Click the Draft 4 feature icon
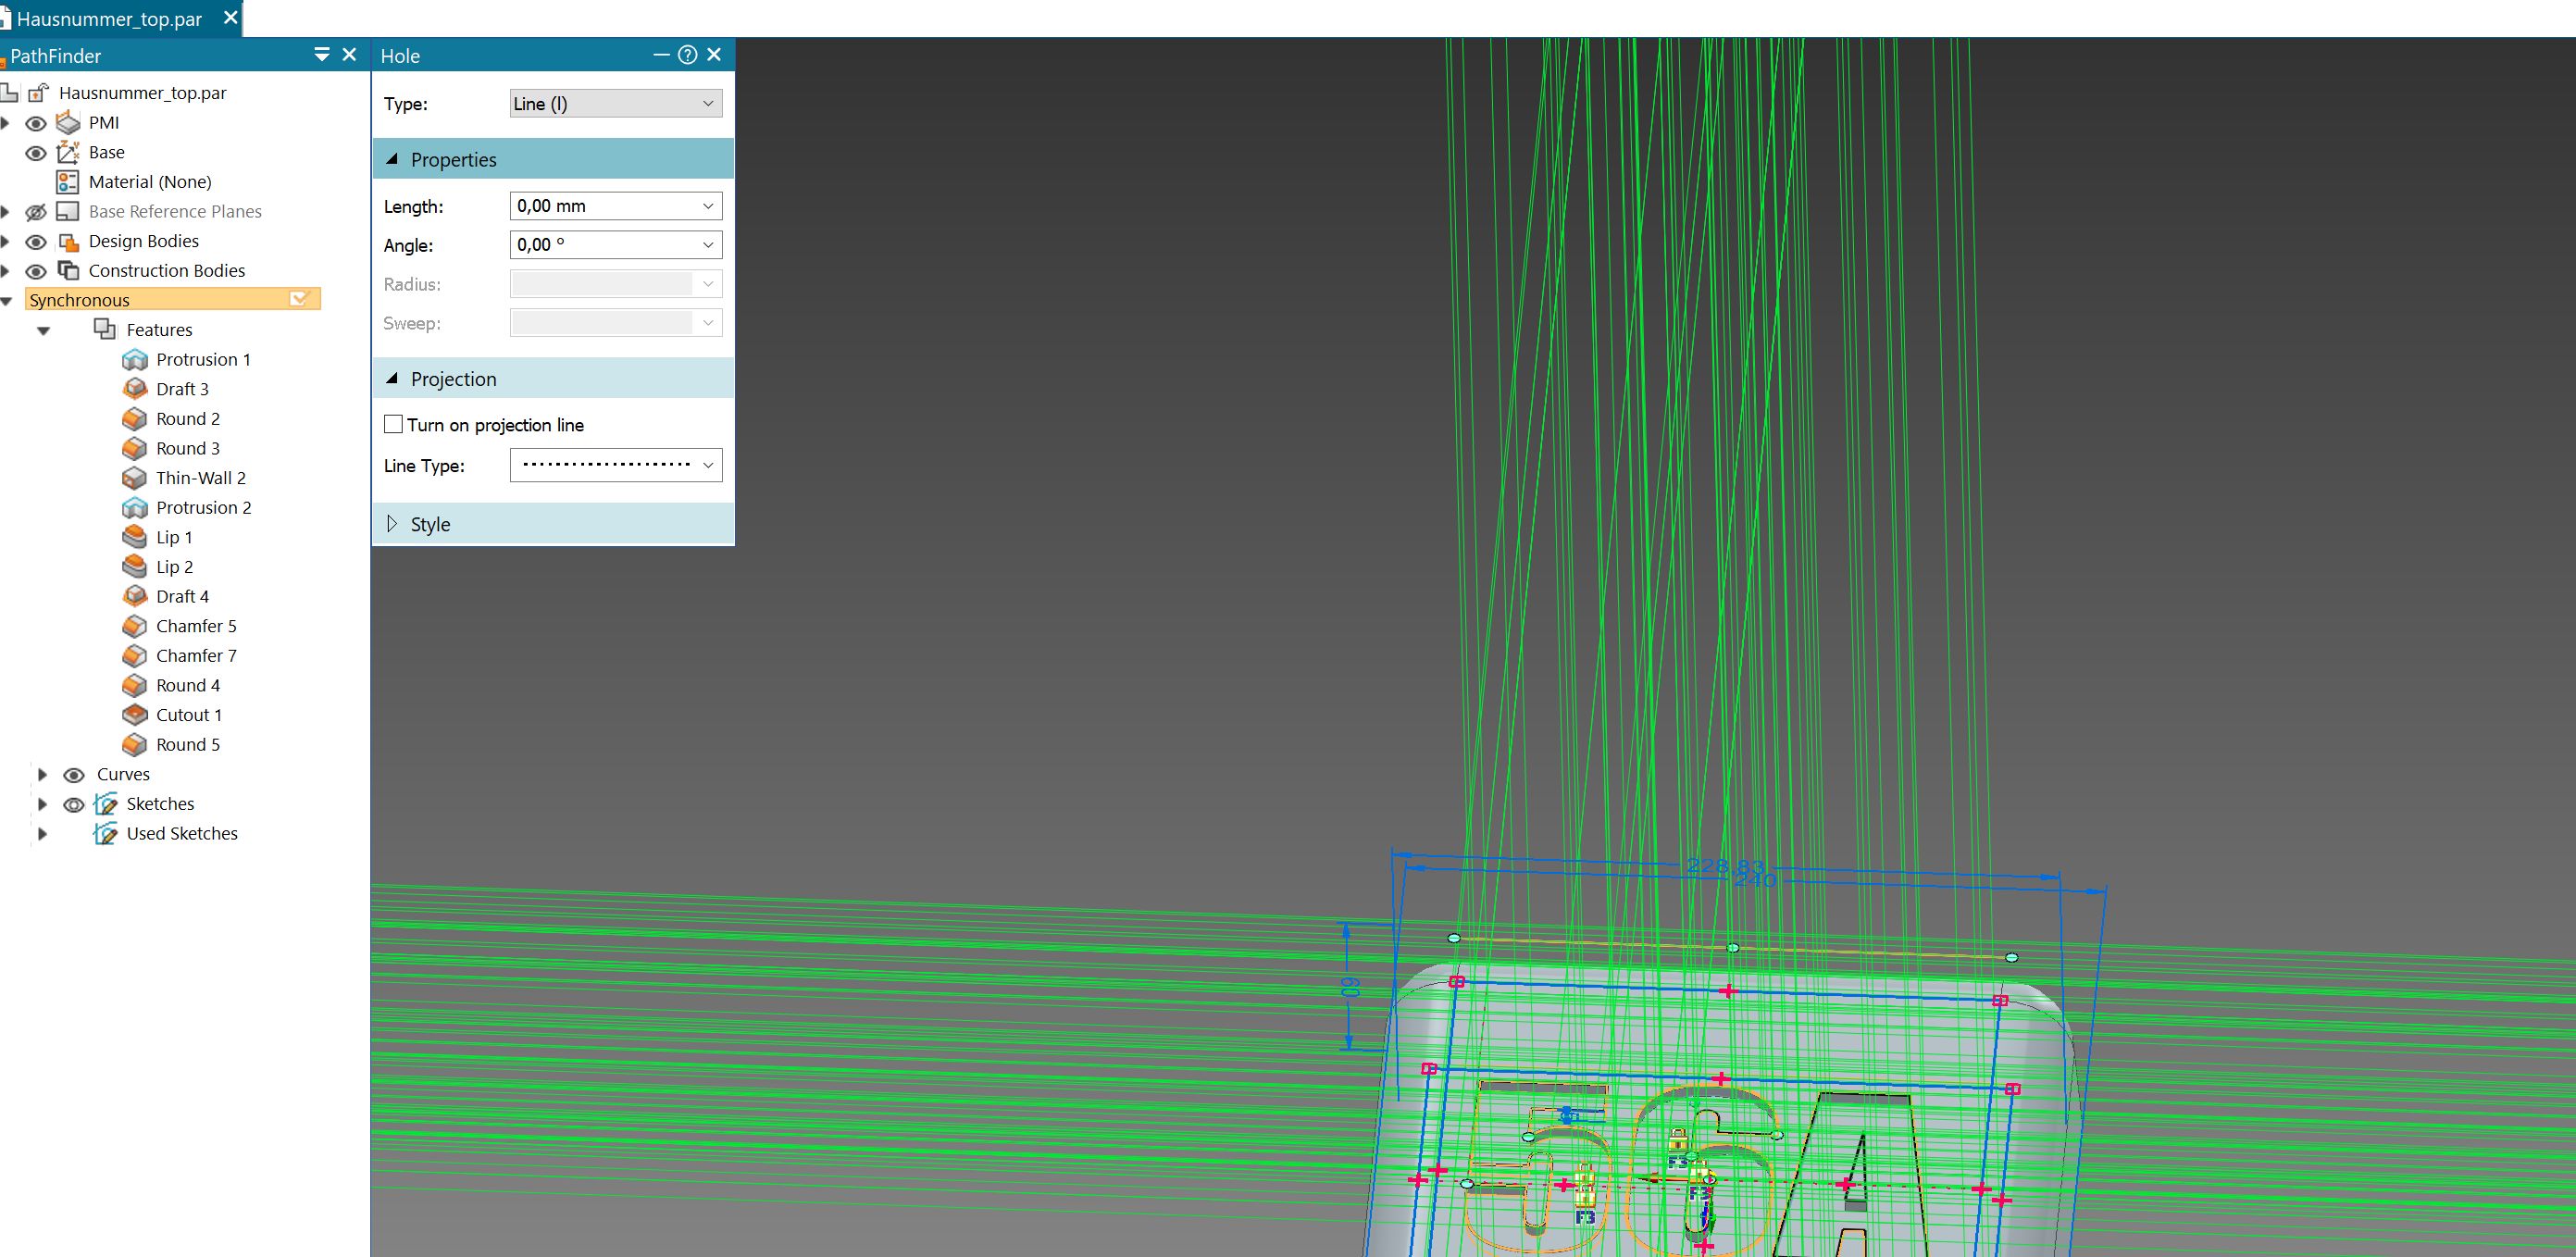Image resolution: width=2576 pixels, height=1257 pixels. click(x=135, y=596)
